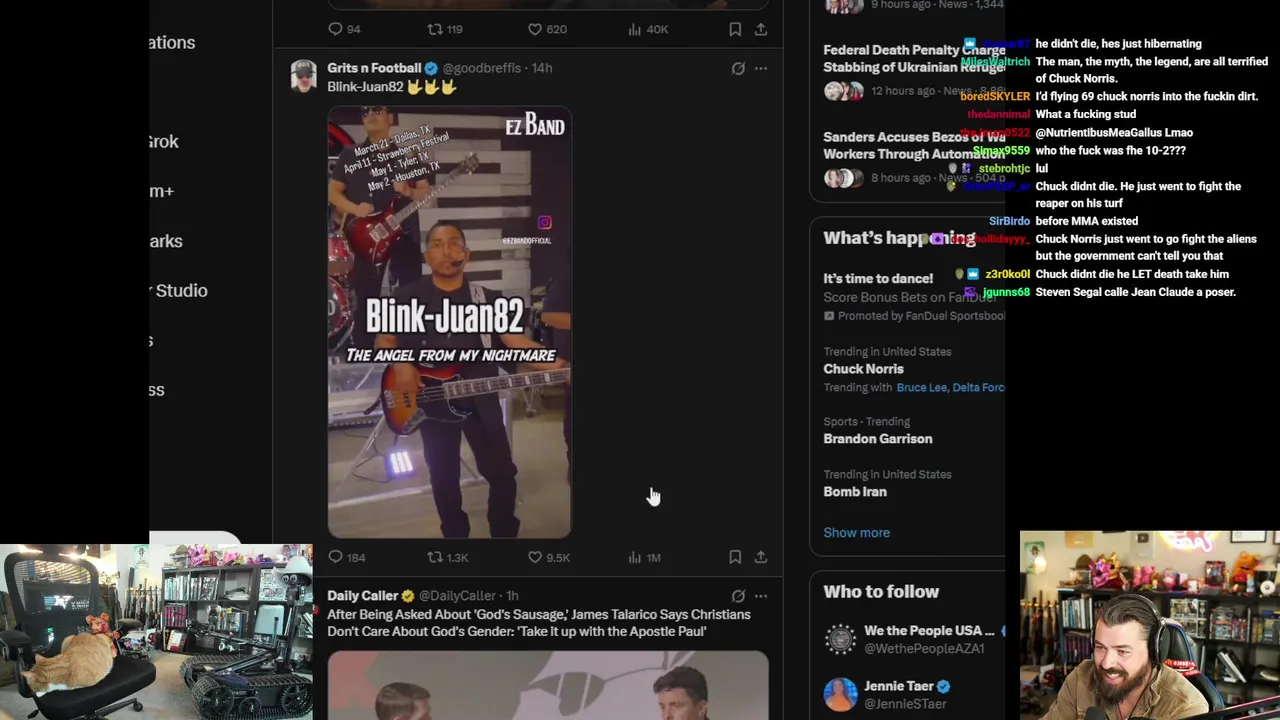Open more options for Grits n Football post
The image size is (1280, 720).
[761, 68]
